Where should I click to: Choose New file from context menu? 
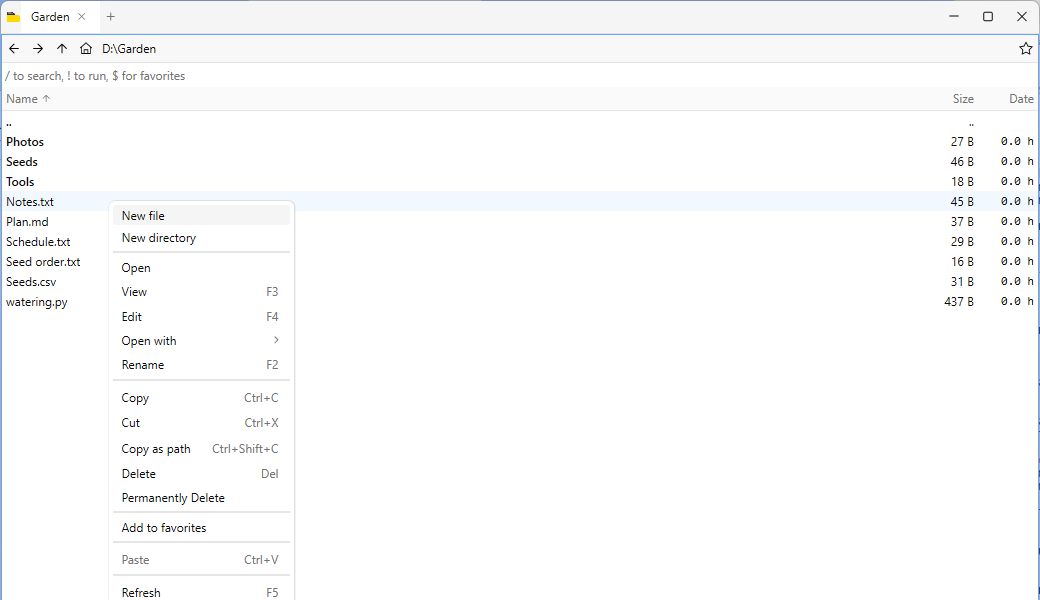(202, 215)
